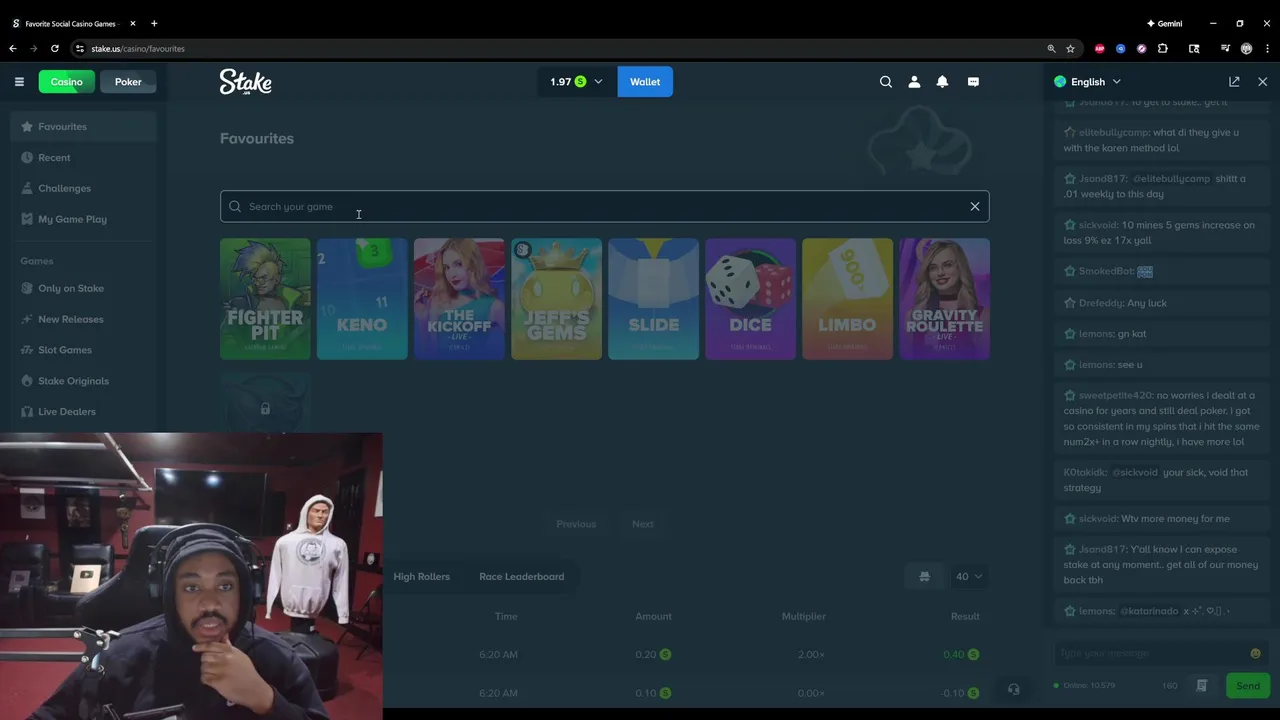The height and width of the screenshot is (720, 1280).
Task: Open Live Dealers in the sidebar
Action: (84, 412)
